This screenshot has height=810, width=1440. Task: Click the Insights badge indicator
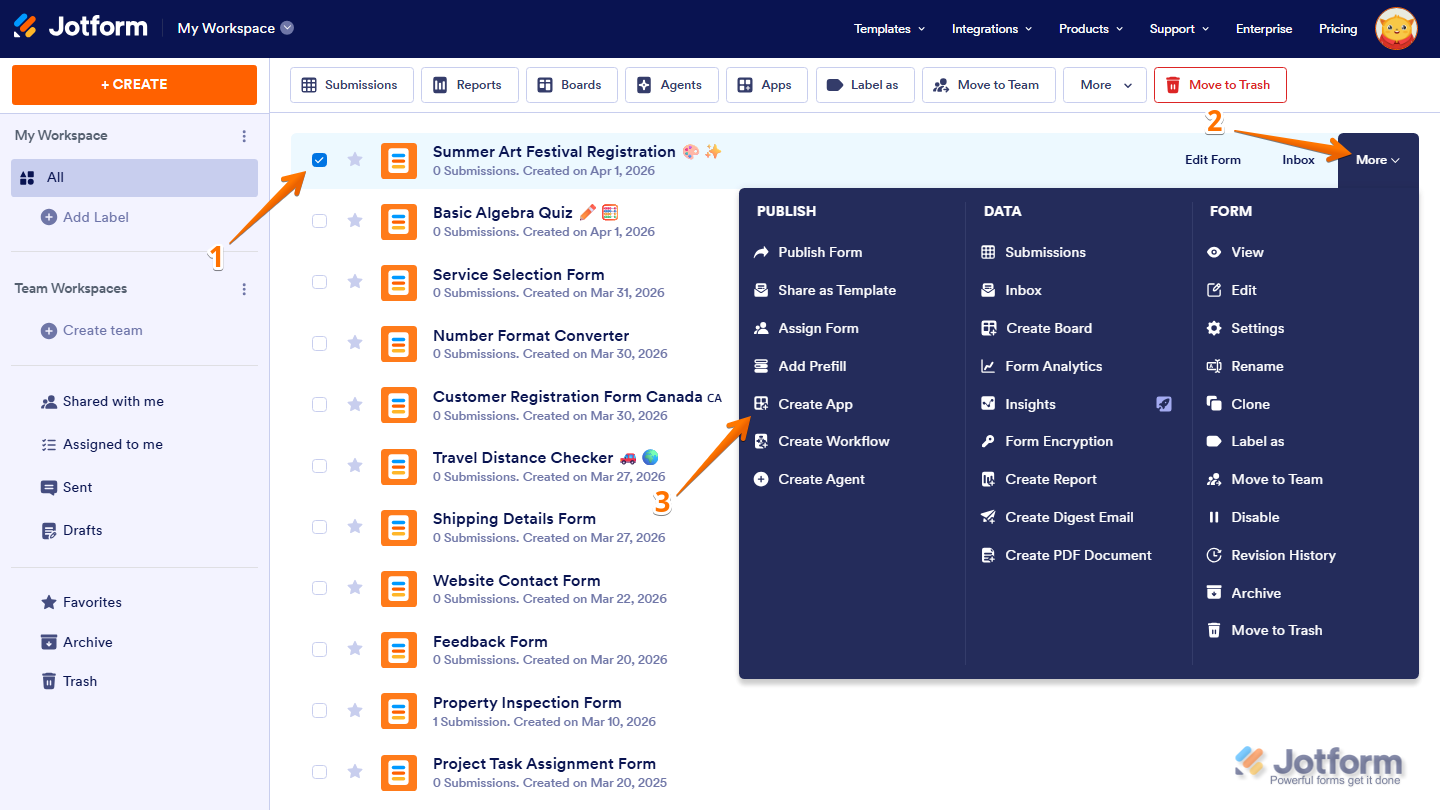1163,404
